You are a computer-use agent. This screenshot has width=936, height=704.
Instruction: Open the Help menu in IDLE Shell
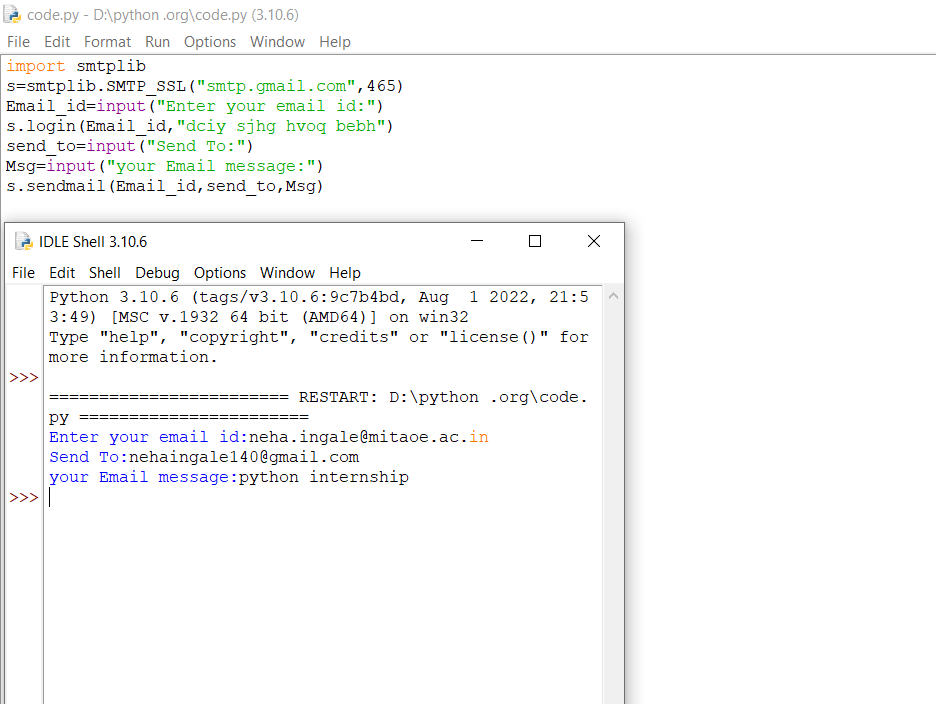344,272
